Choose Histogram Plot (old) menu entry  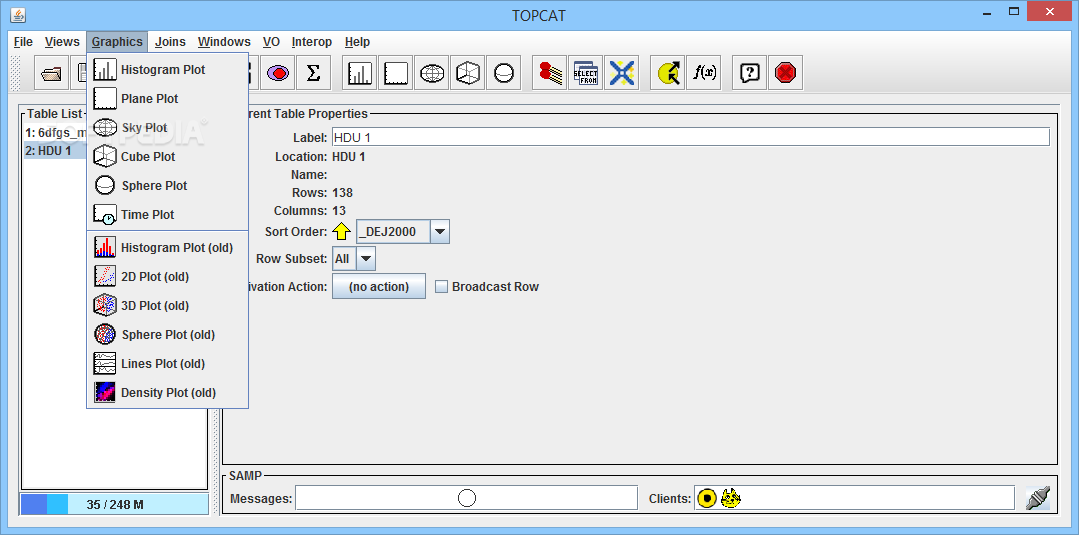[167, 247]
